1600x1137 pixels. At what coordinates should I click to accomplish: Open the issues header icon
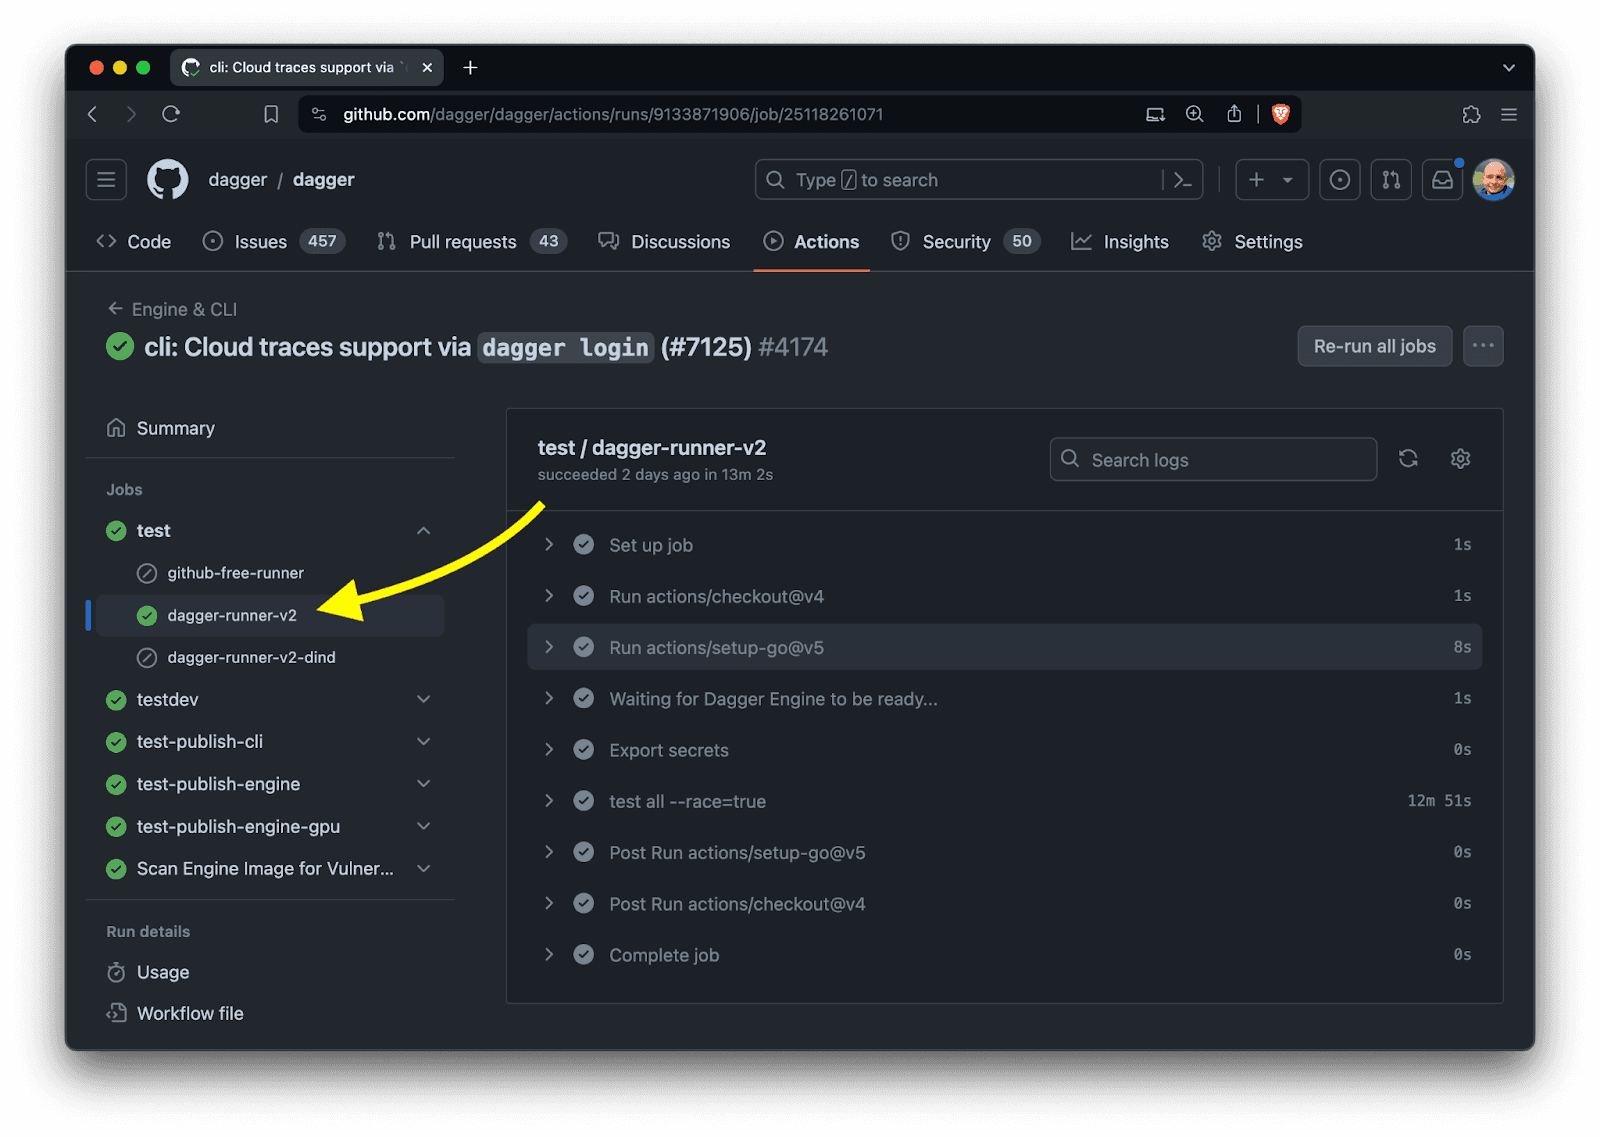(x=1339, y=180)
